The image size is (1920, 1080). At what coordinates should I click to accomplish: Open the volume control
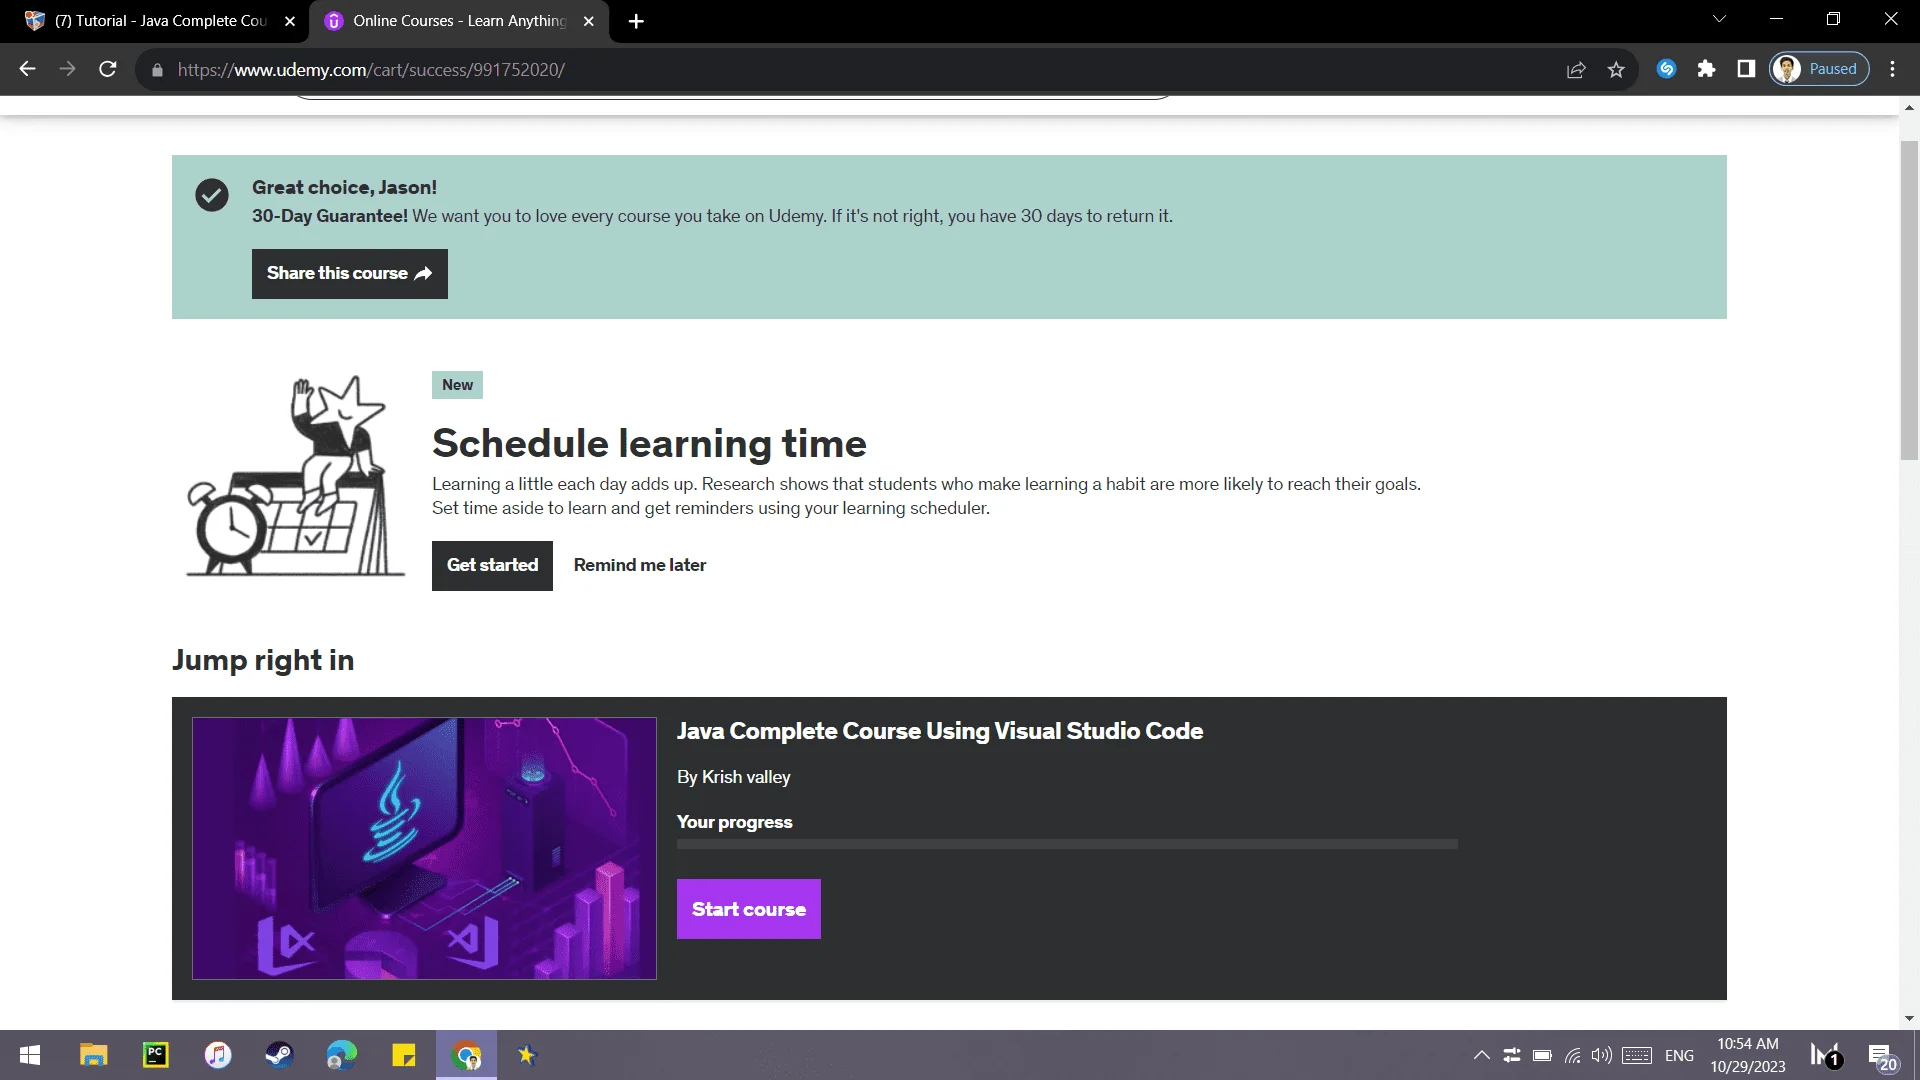(1602, 1055)
